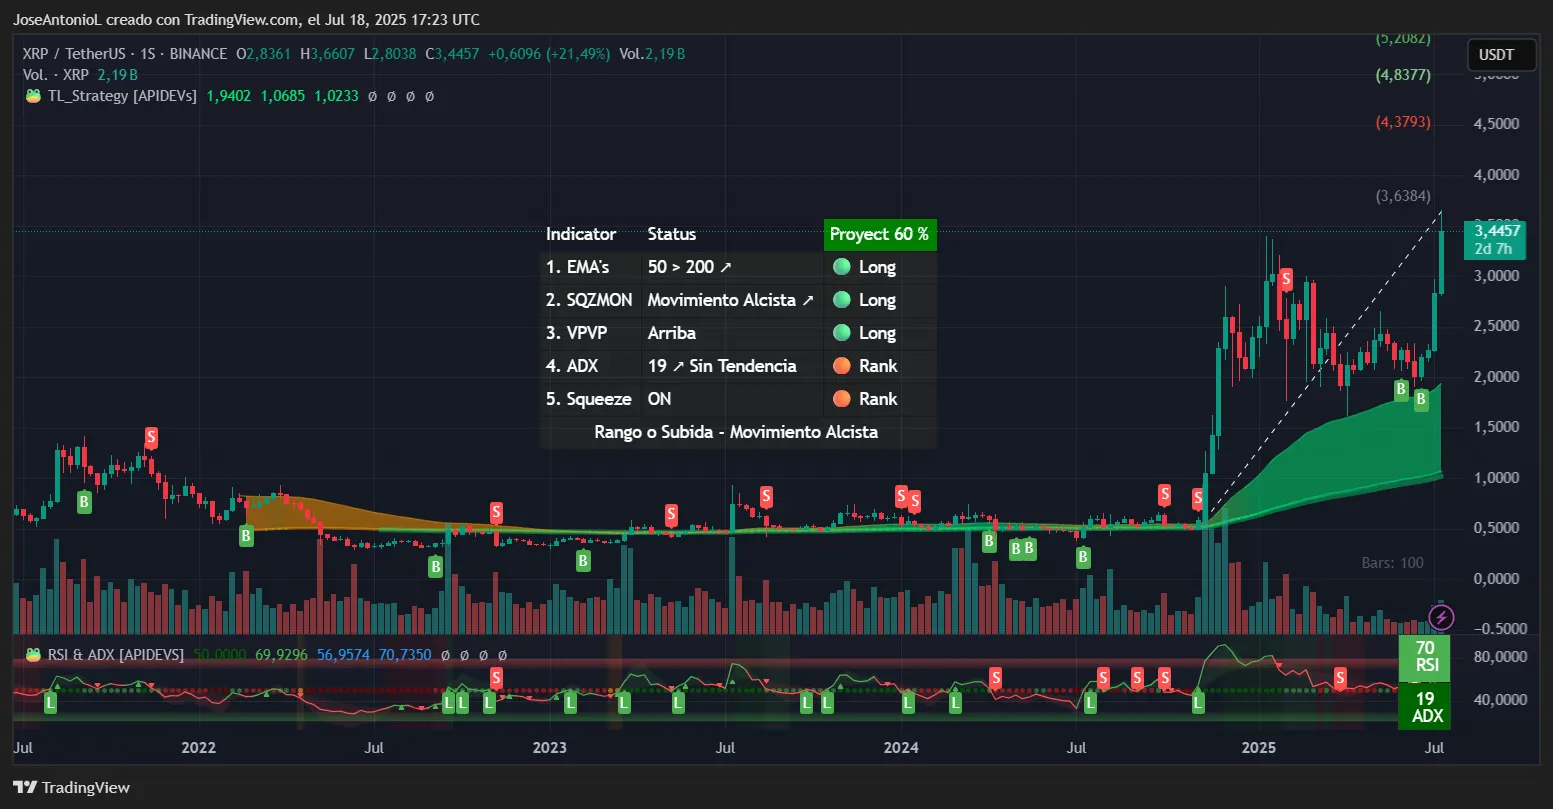
Task: Click the 3,4457 price tag with countdown
Action: (x=1494, y=240)
